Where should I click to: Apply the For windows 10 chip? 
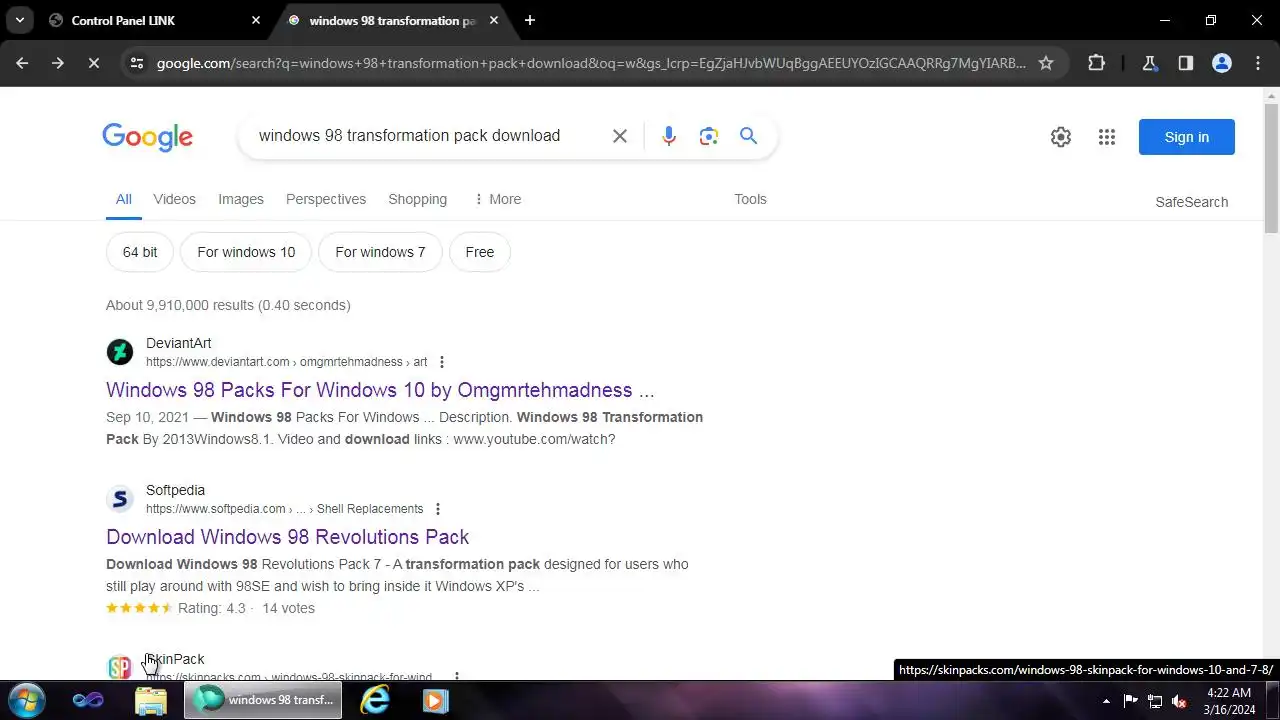246,252
